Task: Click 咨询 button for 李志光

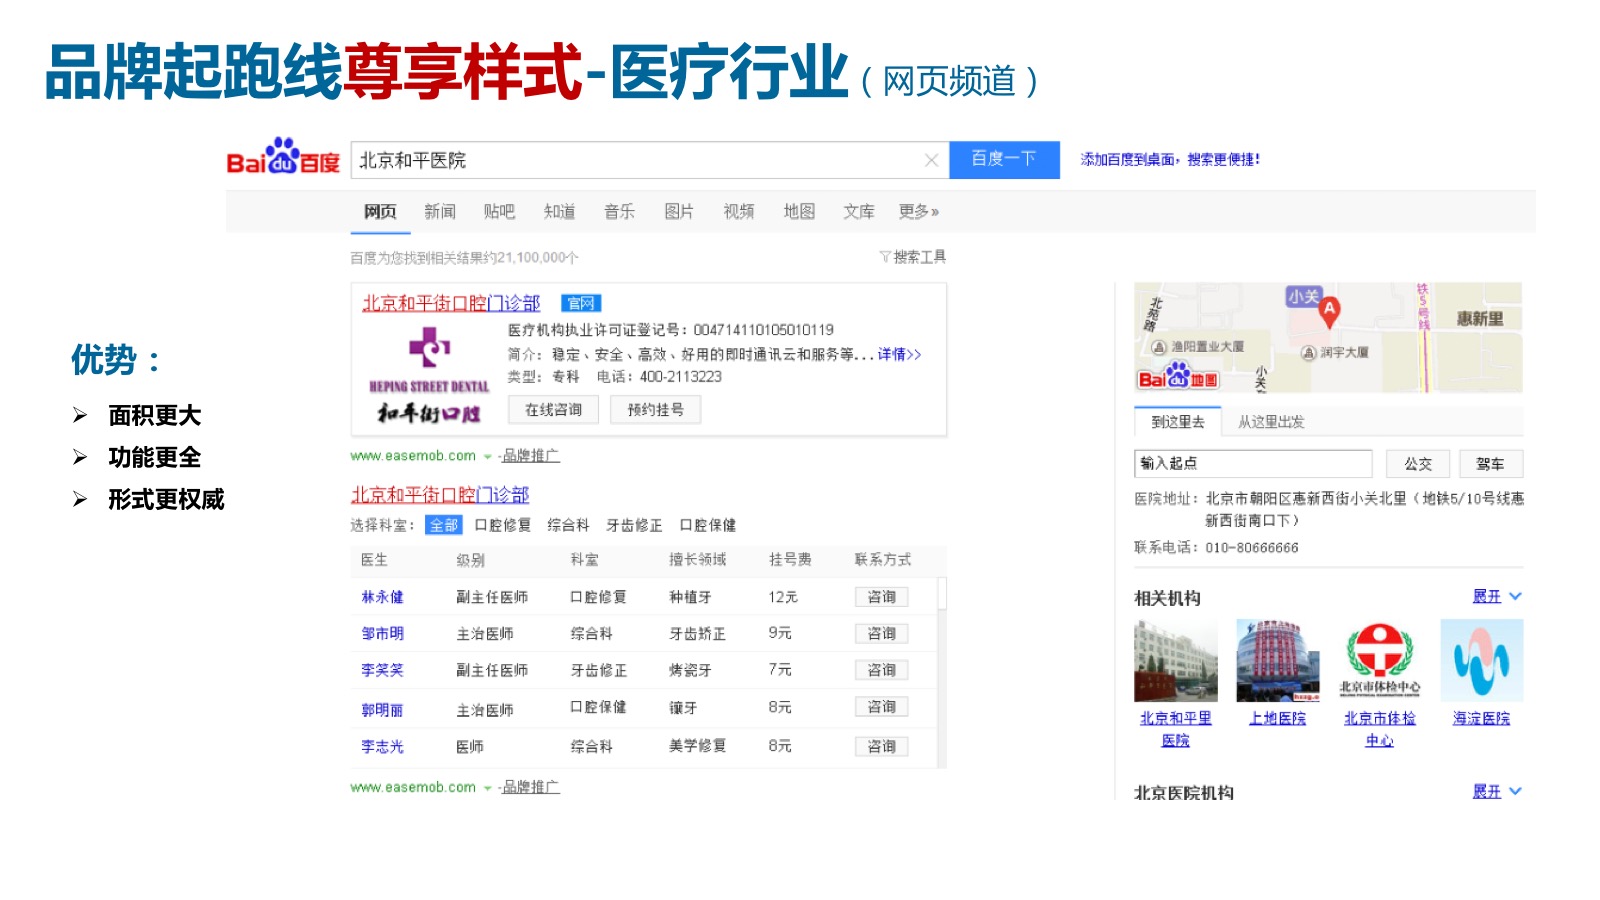Action: coord(882,746)
